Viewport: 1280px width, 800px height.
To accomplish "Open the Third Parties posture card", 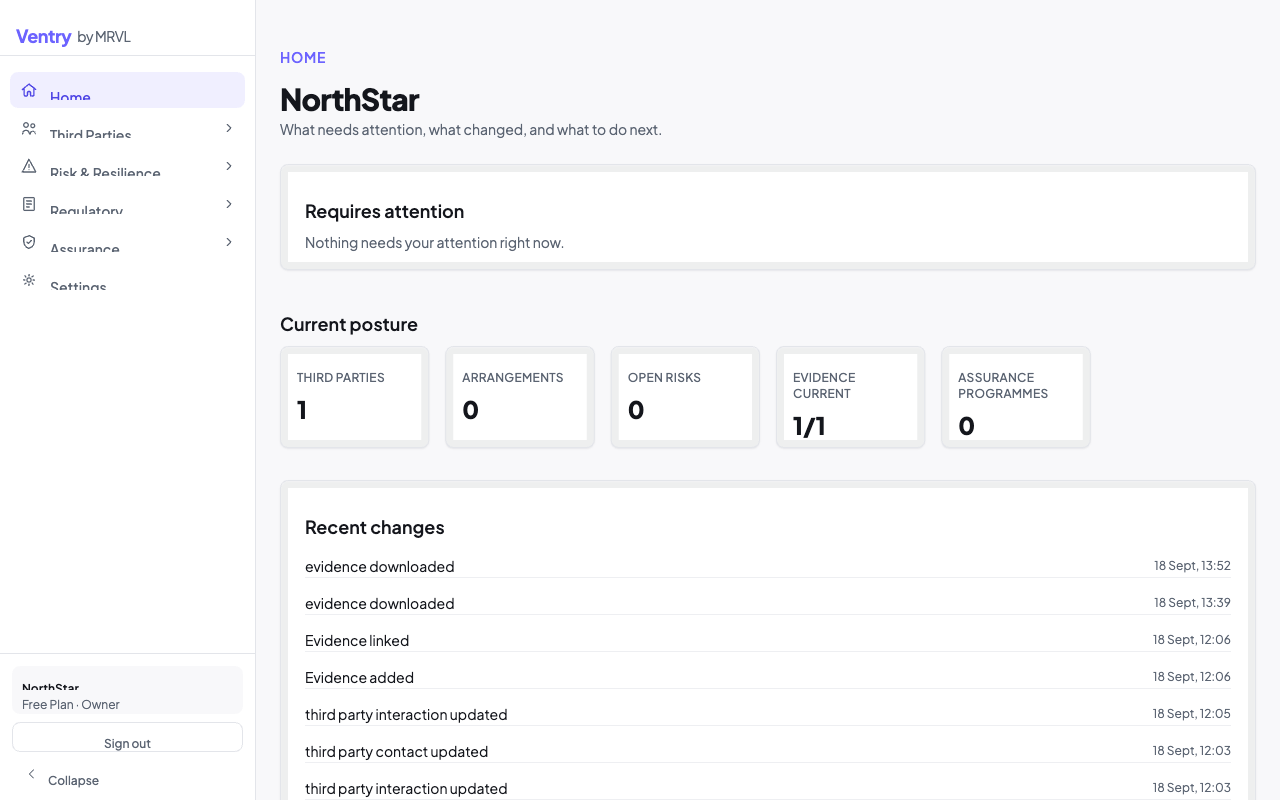I will pyautogui.click(x=355, y=397).
